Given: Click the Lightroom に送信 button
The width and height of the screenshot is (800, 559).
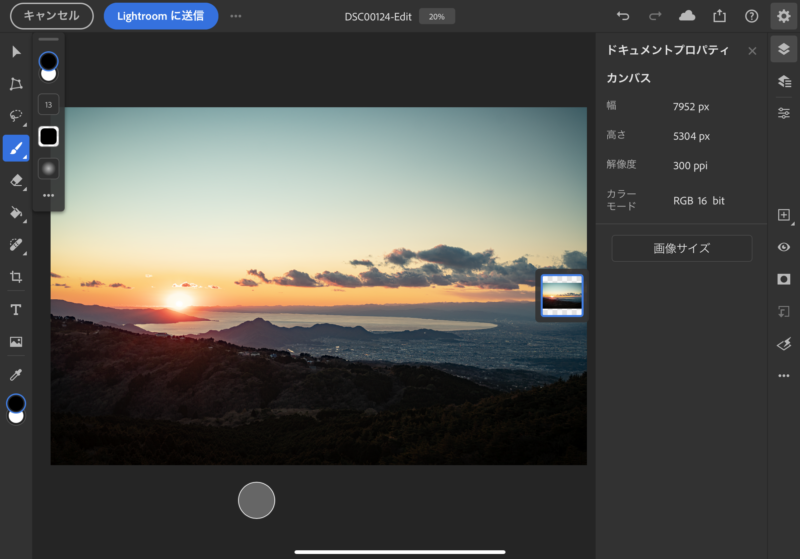Looking at the screenshot, I should (x=161, y=16).
